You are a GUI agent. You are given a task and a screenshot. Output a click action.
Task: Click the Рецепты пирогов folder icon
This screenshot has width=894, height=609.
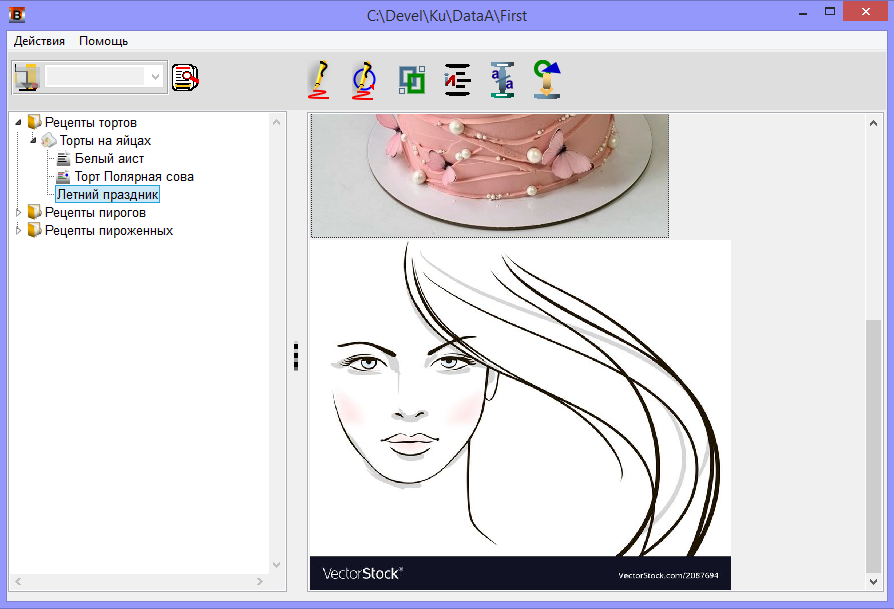coord(35,212)
